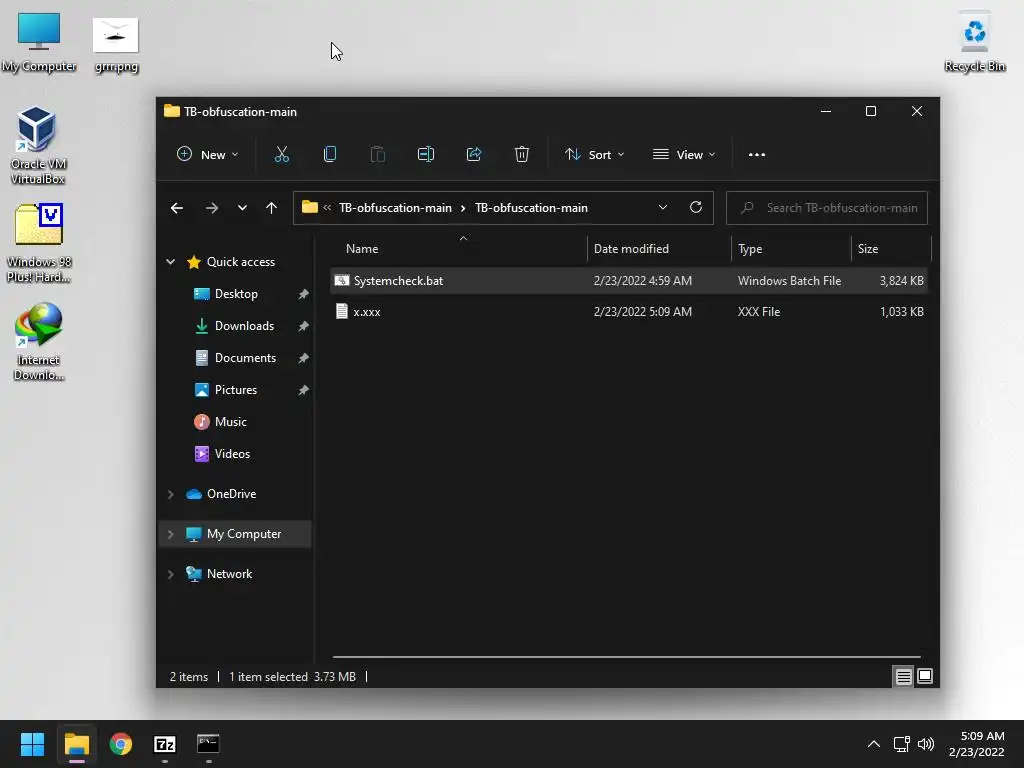
Task: Sort by Date modified column
Action: [659, 249]
